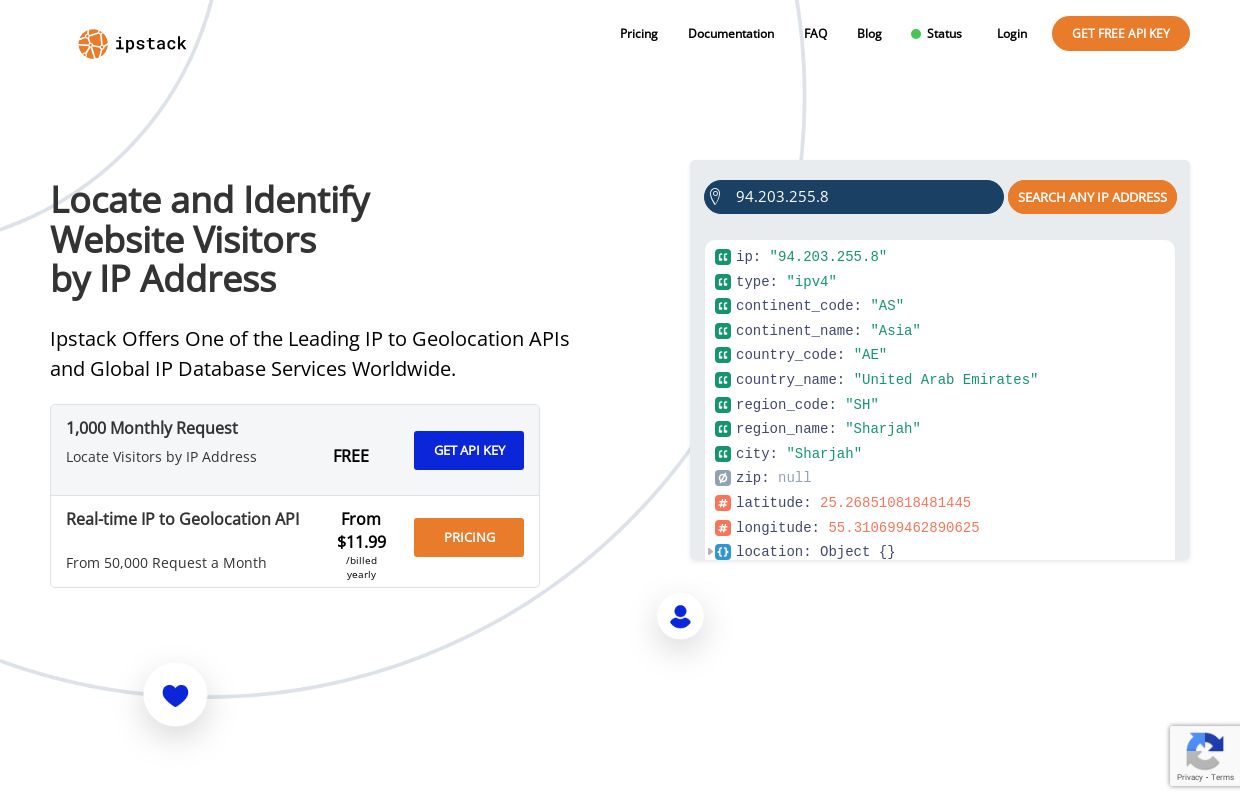Click the string icon beside country_name
Viewport: 1240px width, 800px height.
pyautogui.click(x=723, y=380)
